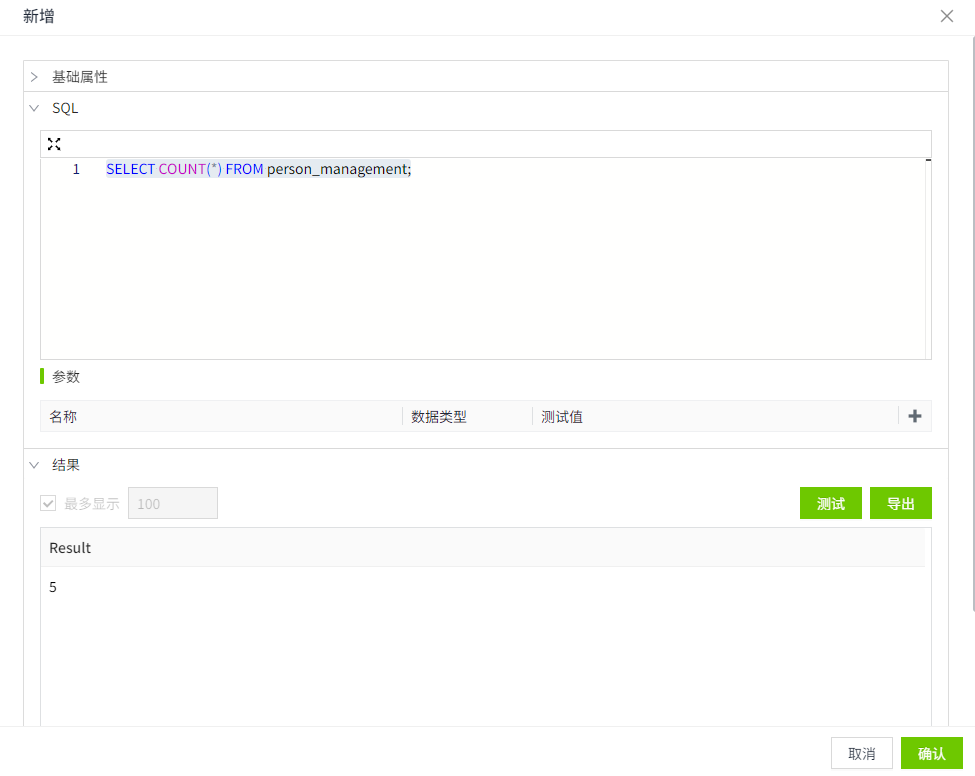Run the query with the 测试 button
The image size is (975, 776).
830,503
